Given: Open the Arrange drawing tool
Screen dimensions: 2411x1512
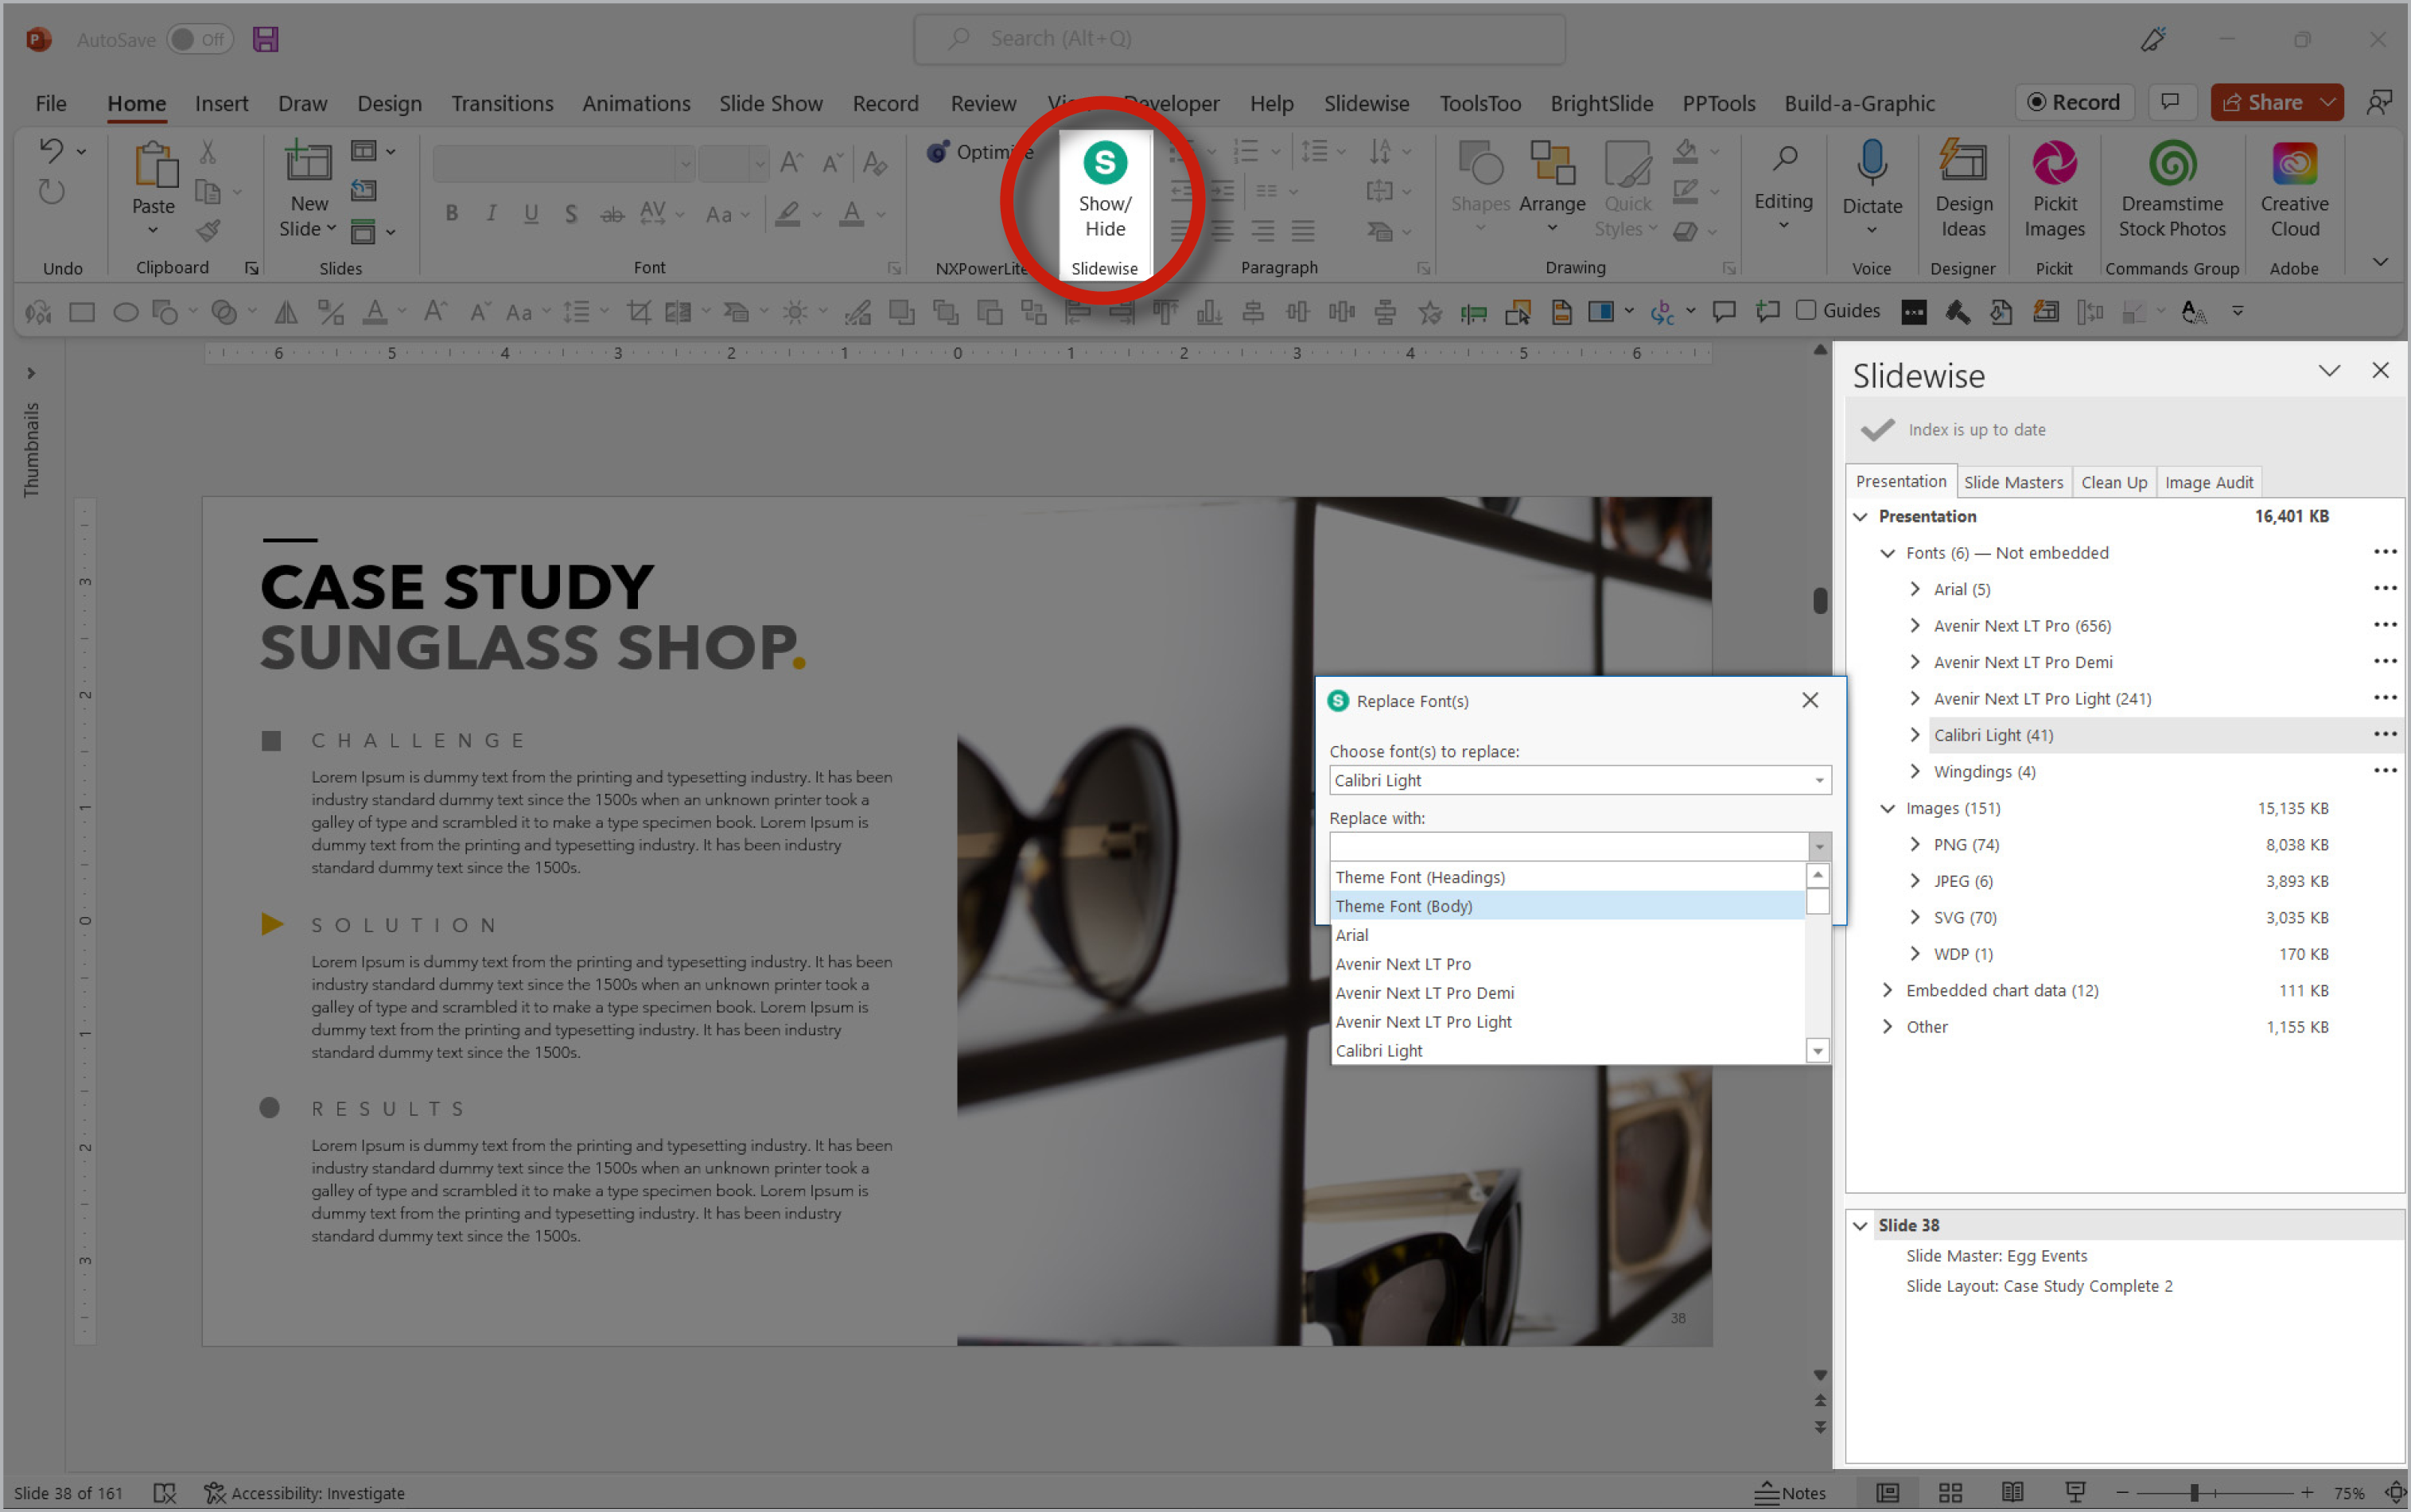Looking at the screenshot, I should [x=1552, y=188].
